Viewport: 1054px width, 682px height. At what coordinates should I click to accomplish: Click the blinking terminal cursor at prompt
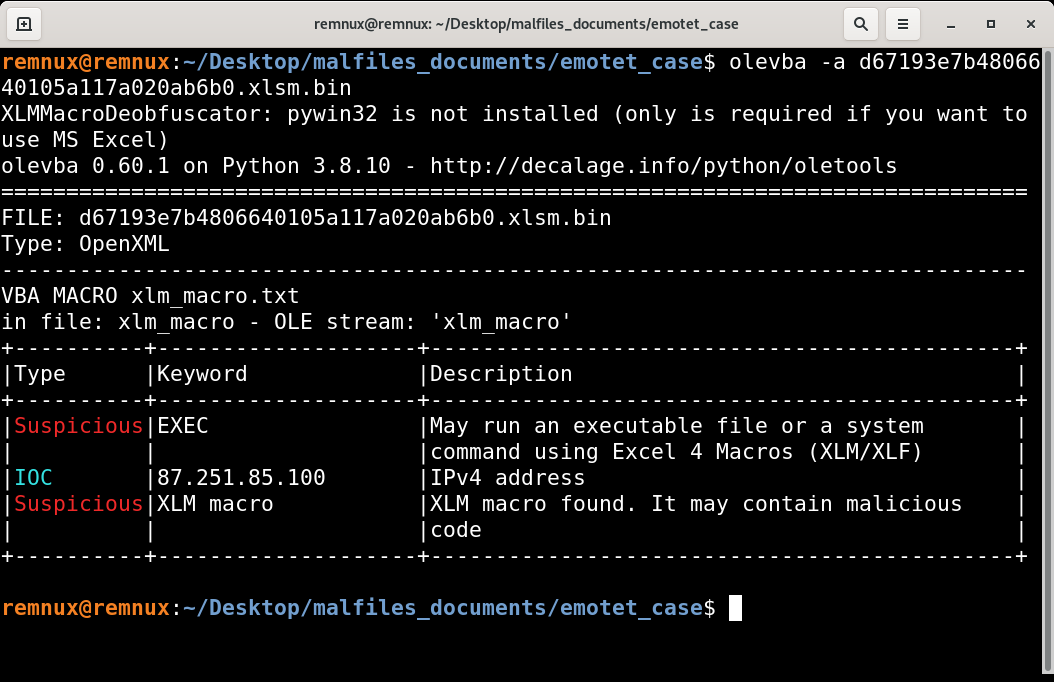pos(735,607)
